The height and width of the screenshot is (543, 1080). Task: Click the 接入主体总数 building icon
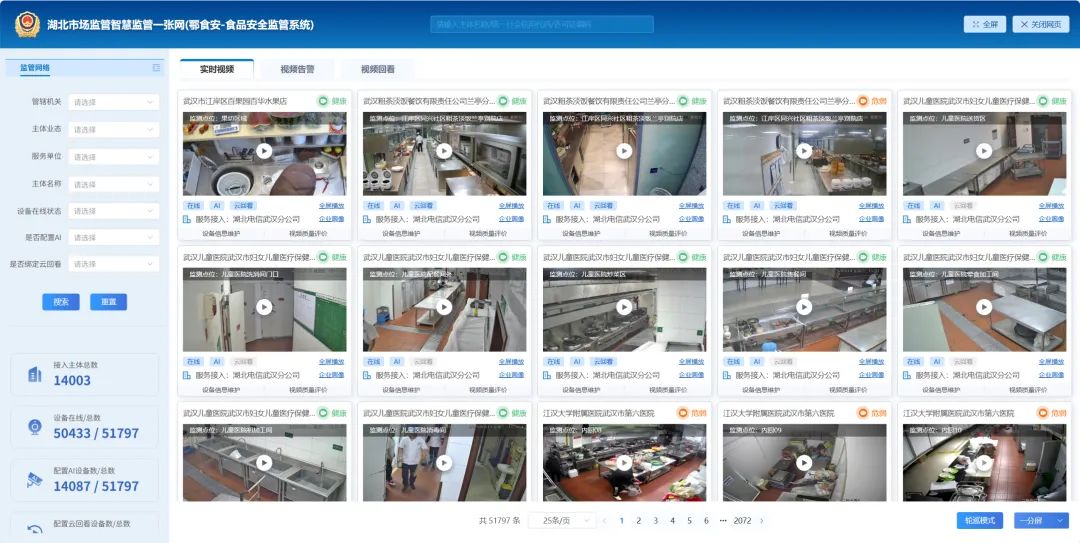click(x=34, y=374)
